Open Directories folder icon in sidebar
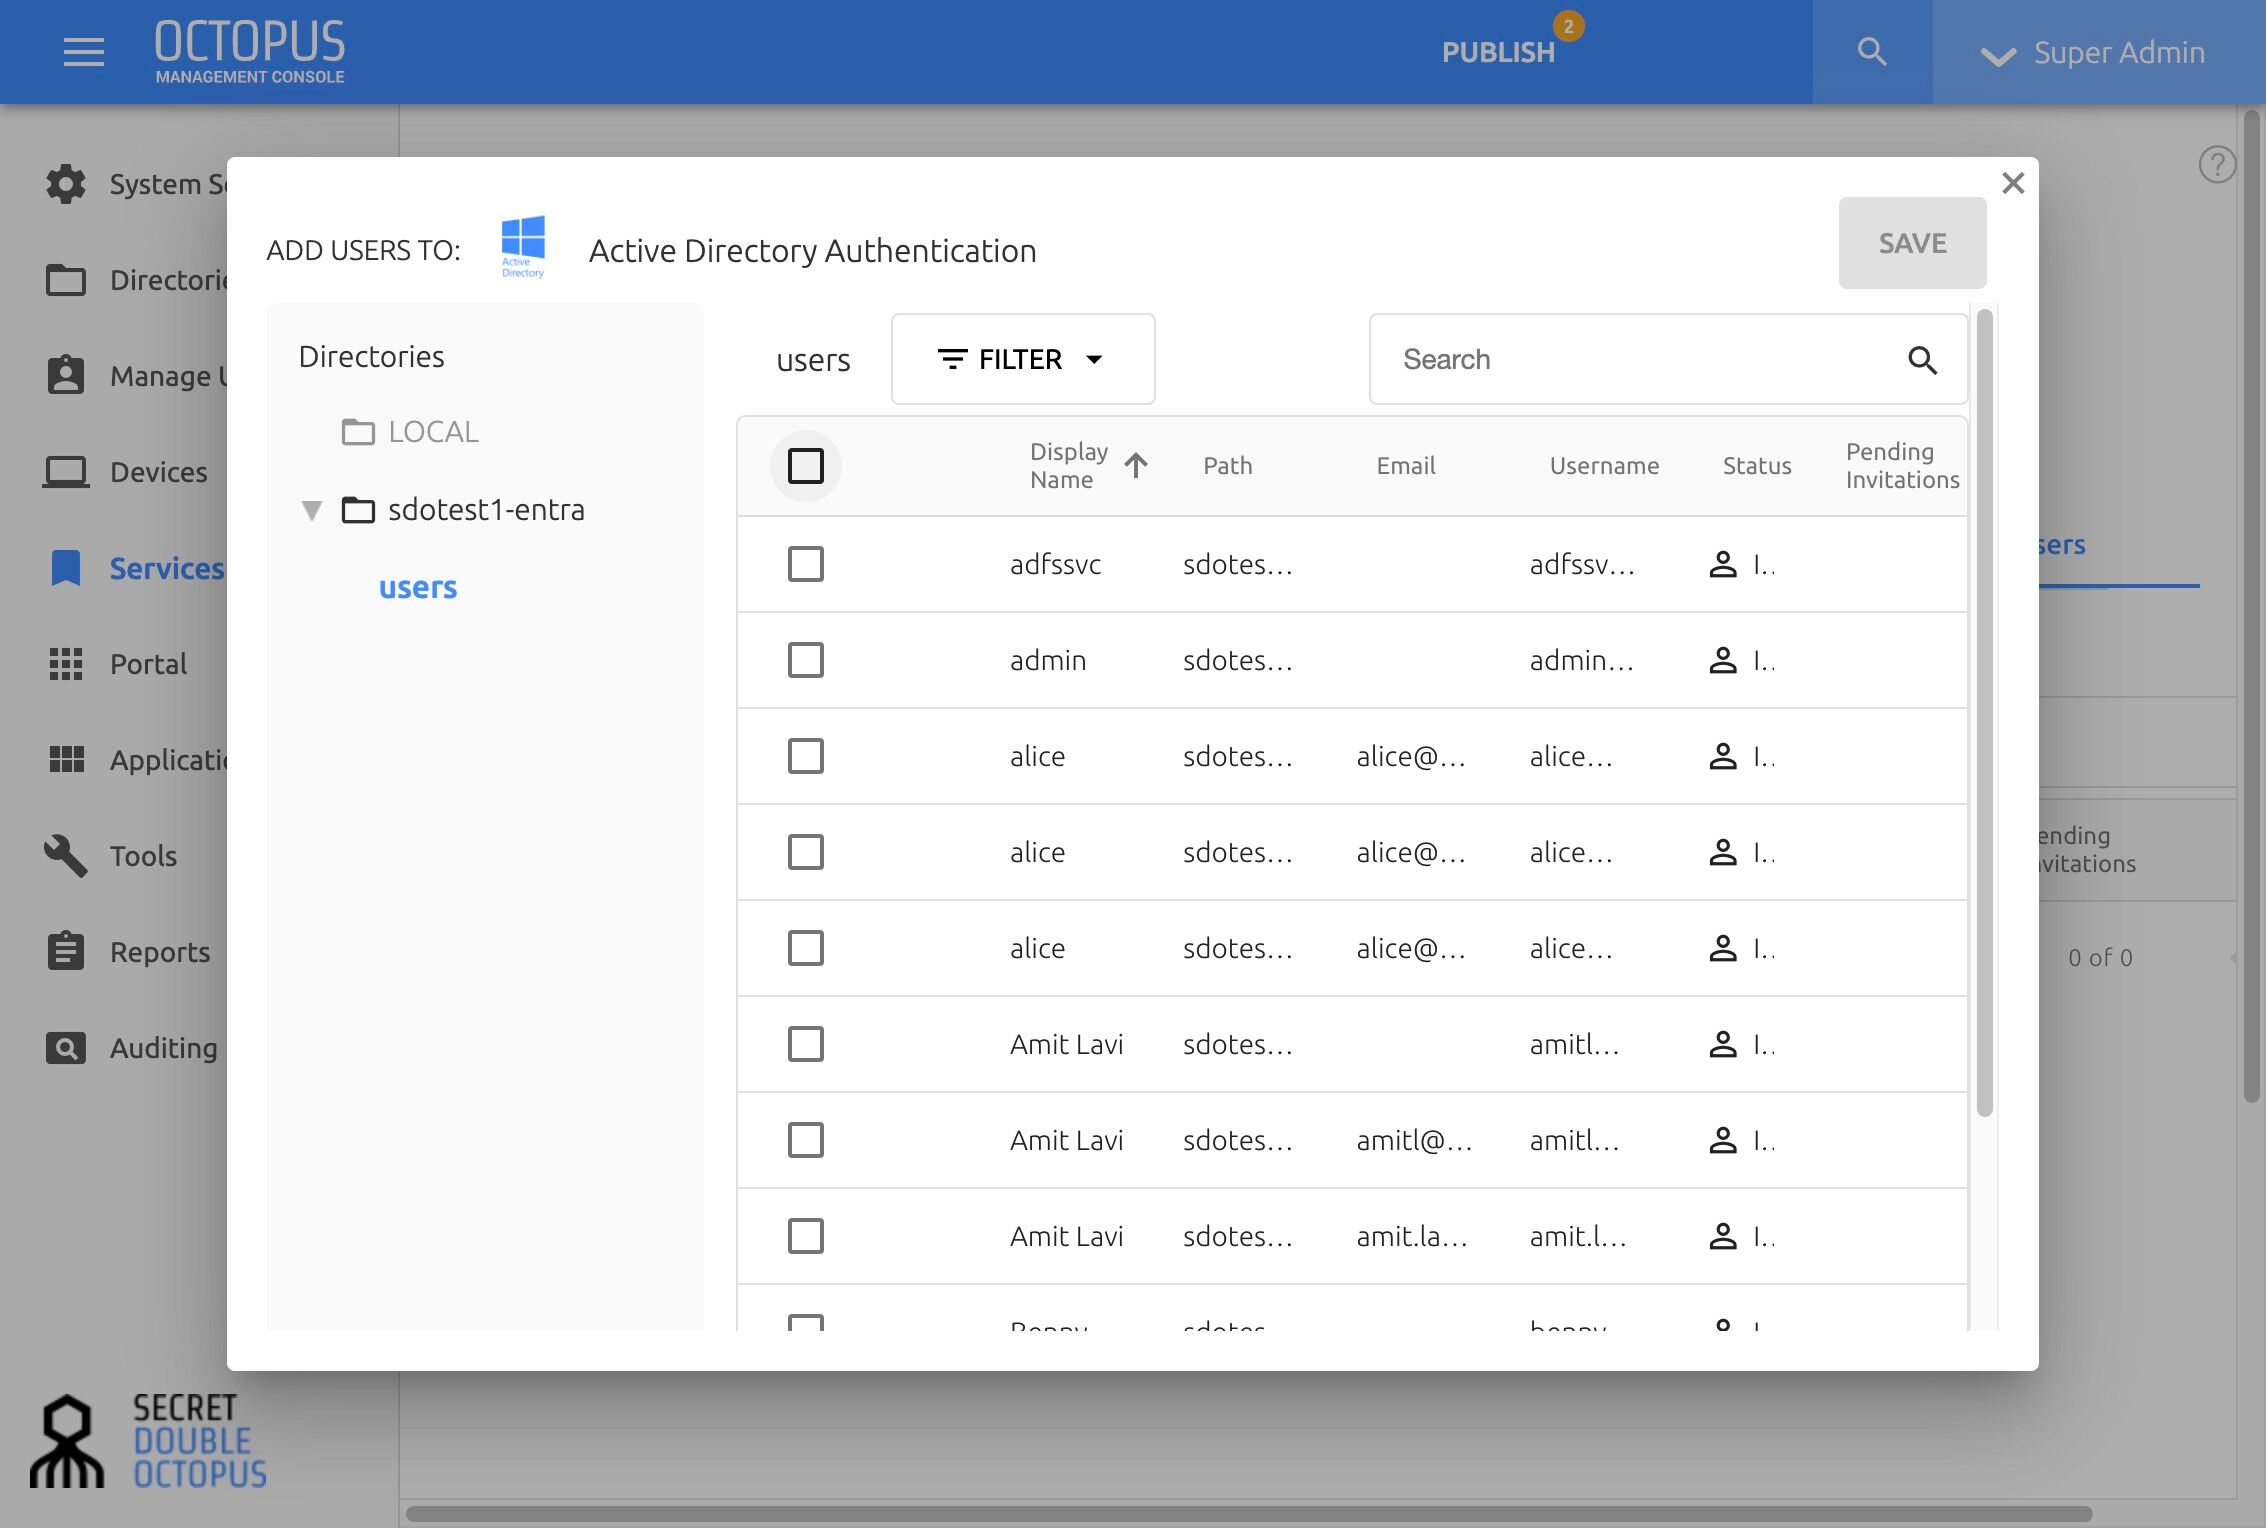2266x1528 pixels. click(66, 280)
